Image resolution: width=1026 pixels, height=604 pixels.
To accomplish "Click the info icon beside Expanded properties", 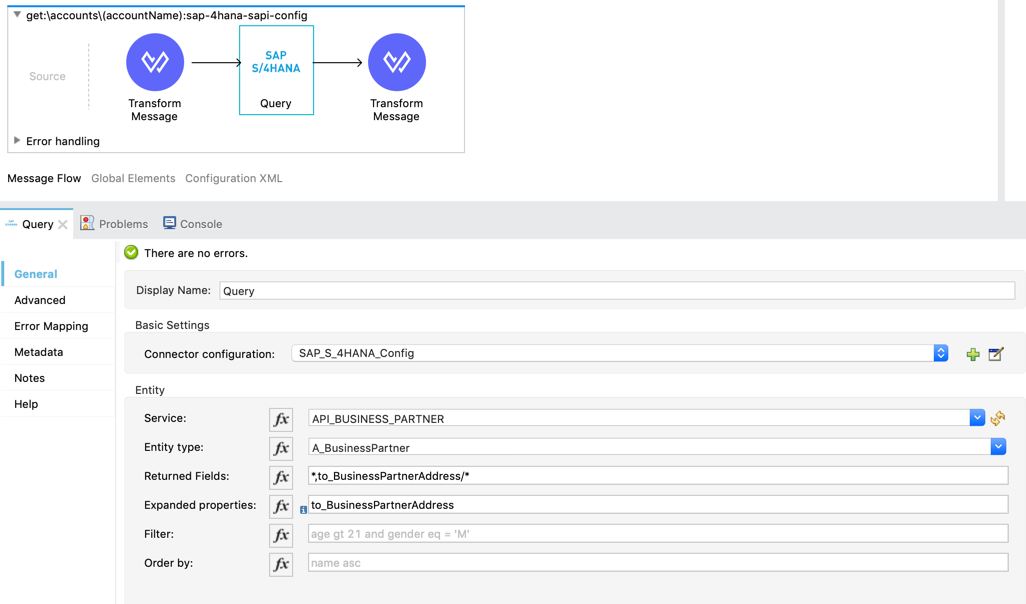I will [303, 510].
